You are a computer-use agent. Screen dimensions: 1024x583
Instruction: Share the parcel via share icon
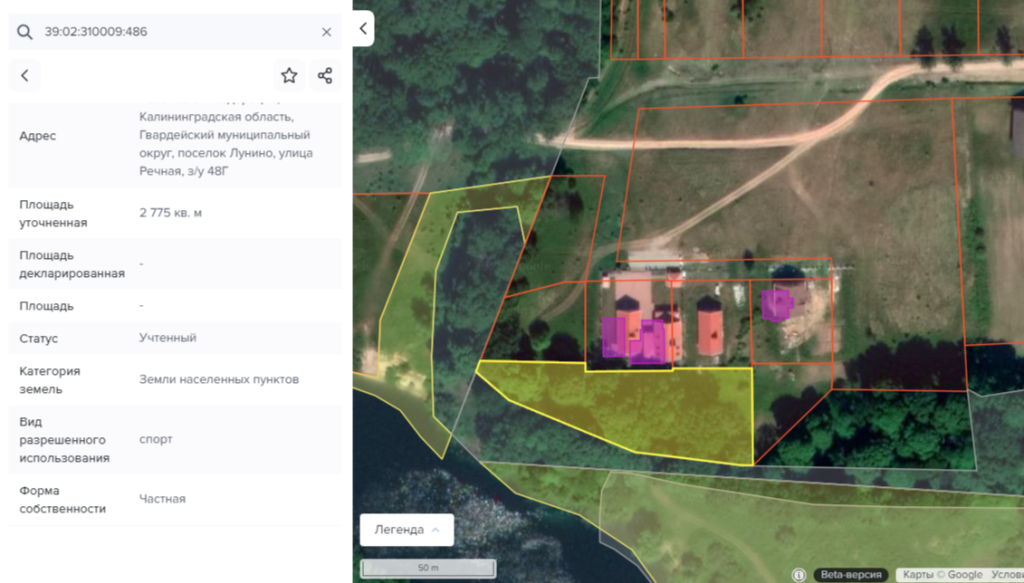pos(325,76)
